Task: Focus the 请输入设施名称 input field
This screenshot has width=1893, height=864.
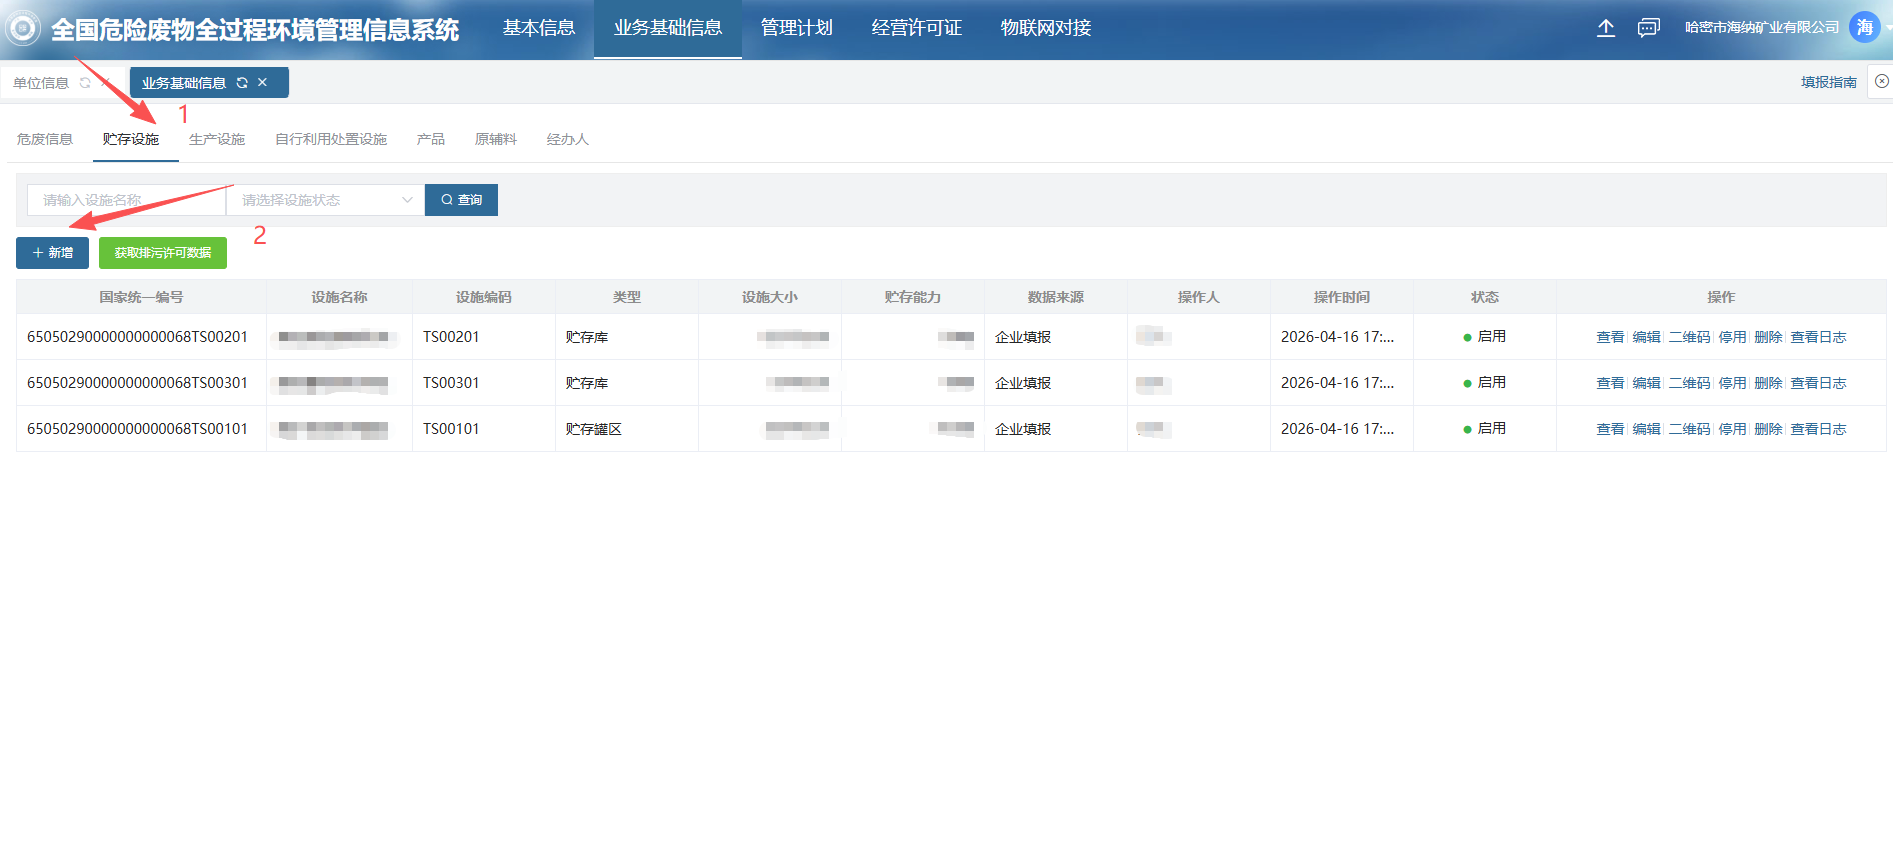Action: (x=127, y=200)
